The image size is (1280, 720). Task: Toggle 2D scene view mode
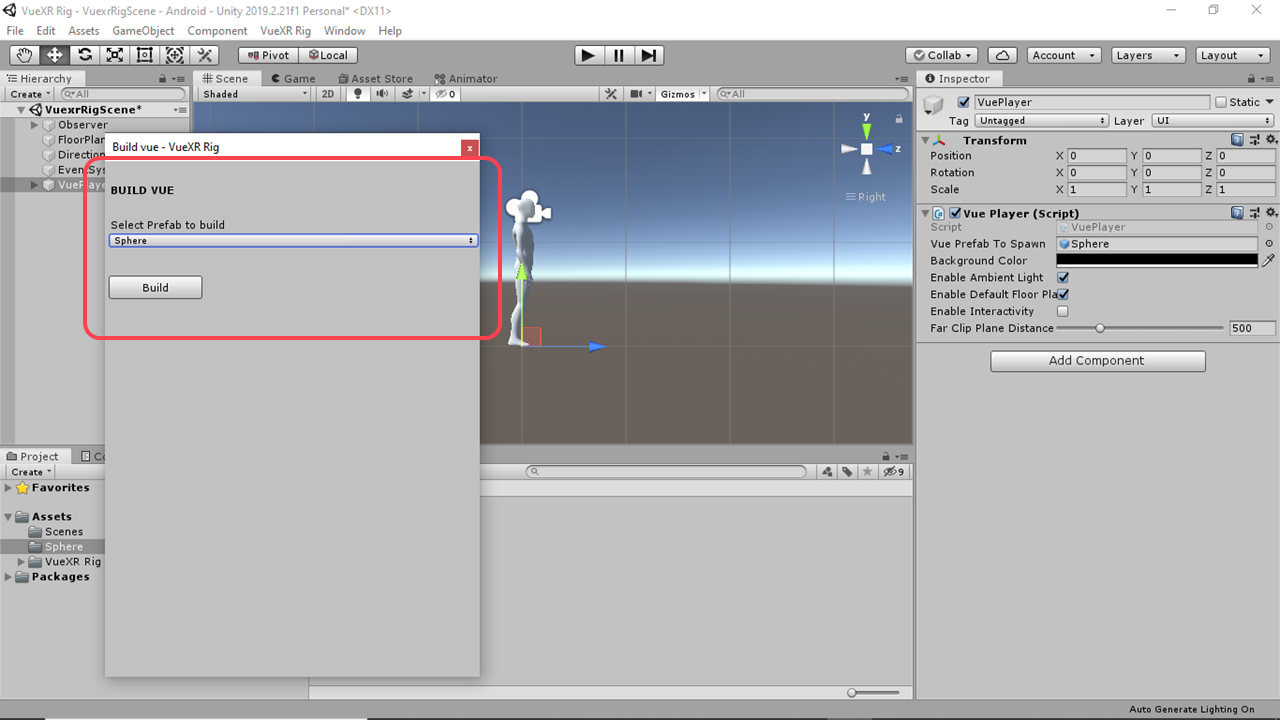[328, 94]
